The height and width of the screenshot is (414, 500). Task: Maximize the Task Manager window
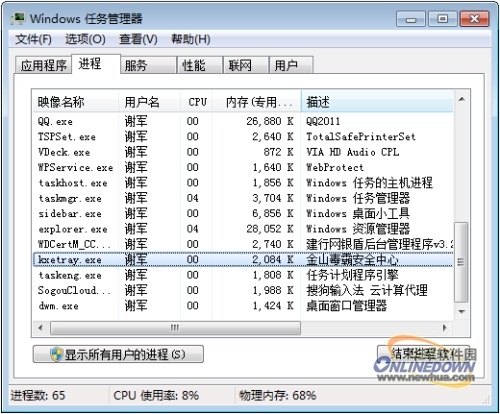(442, 19)
